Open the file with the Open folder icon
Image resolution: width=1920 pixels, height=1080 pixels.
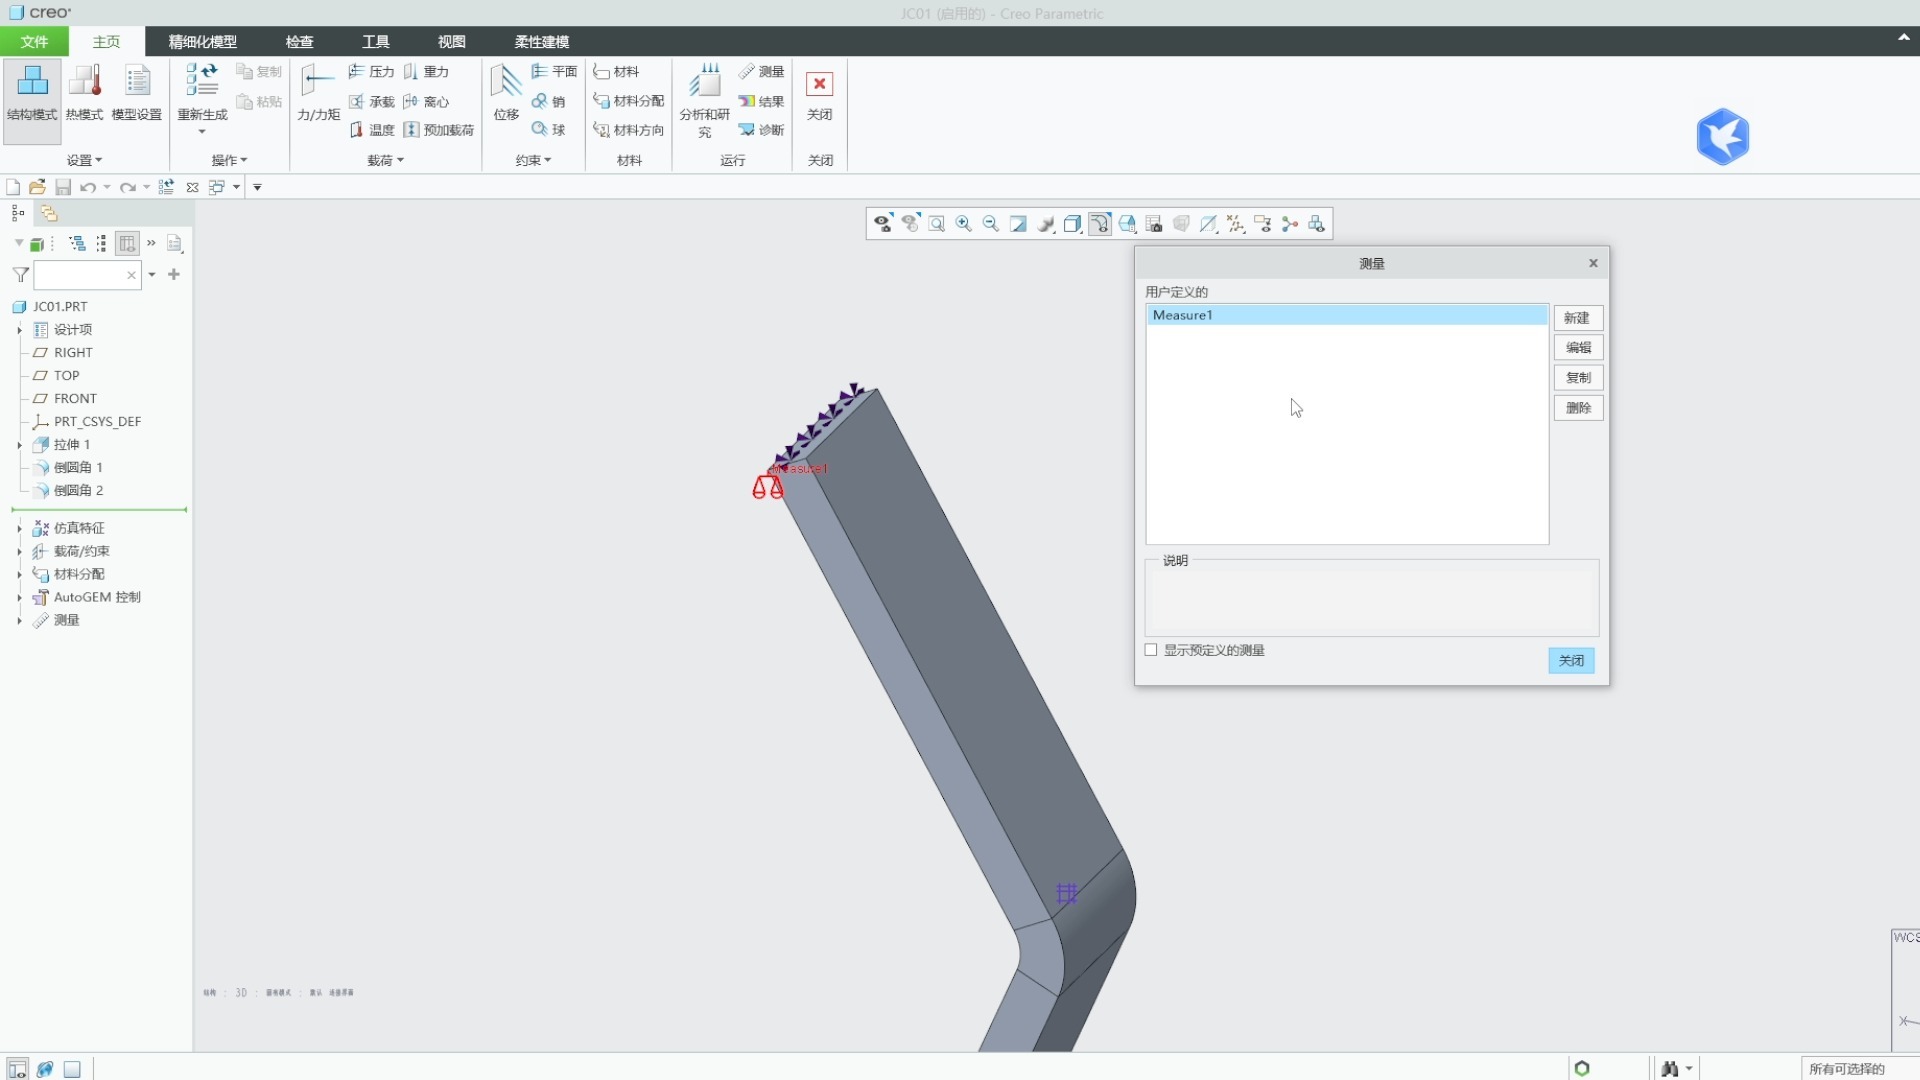[37, 187]
